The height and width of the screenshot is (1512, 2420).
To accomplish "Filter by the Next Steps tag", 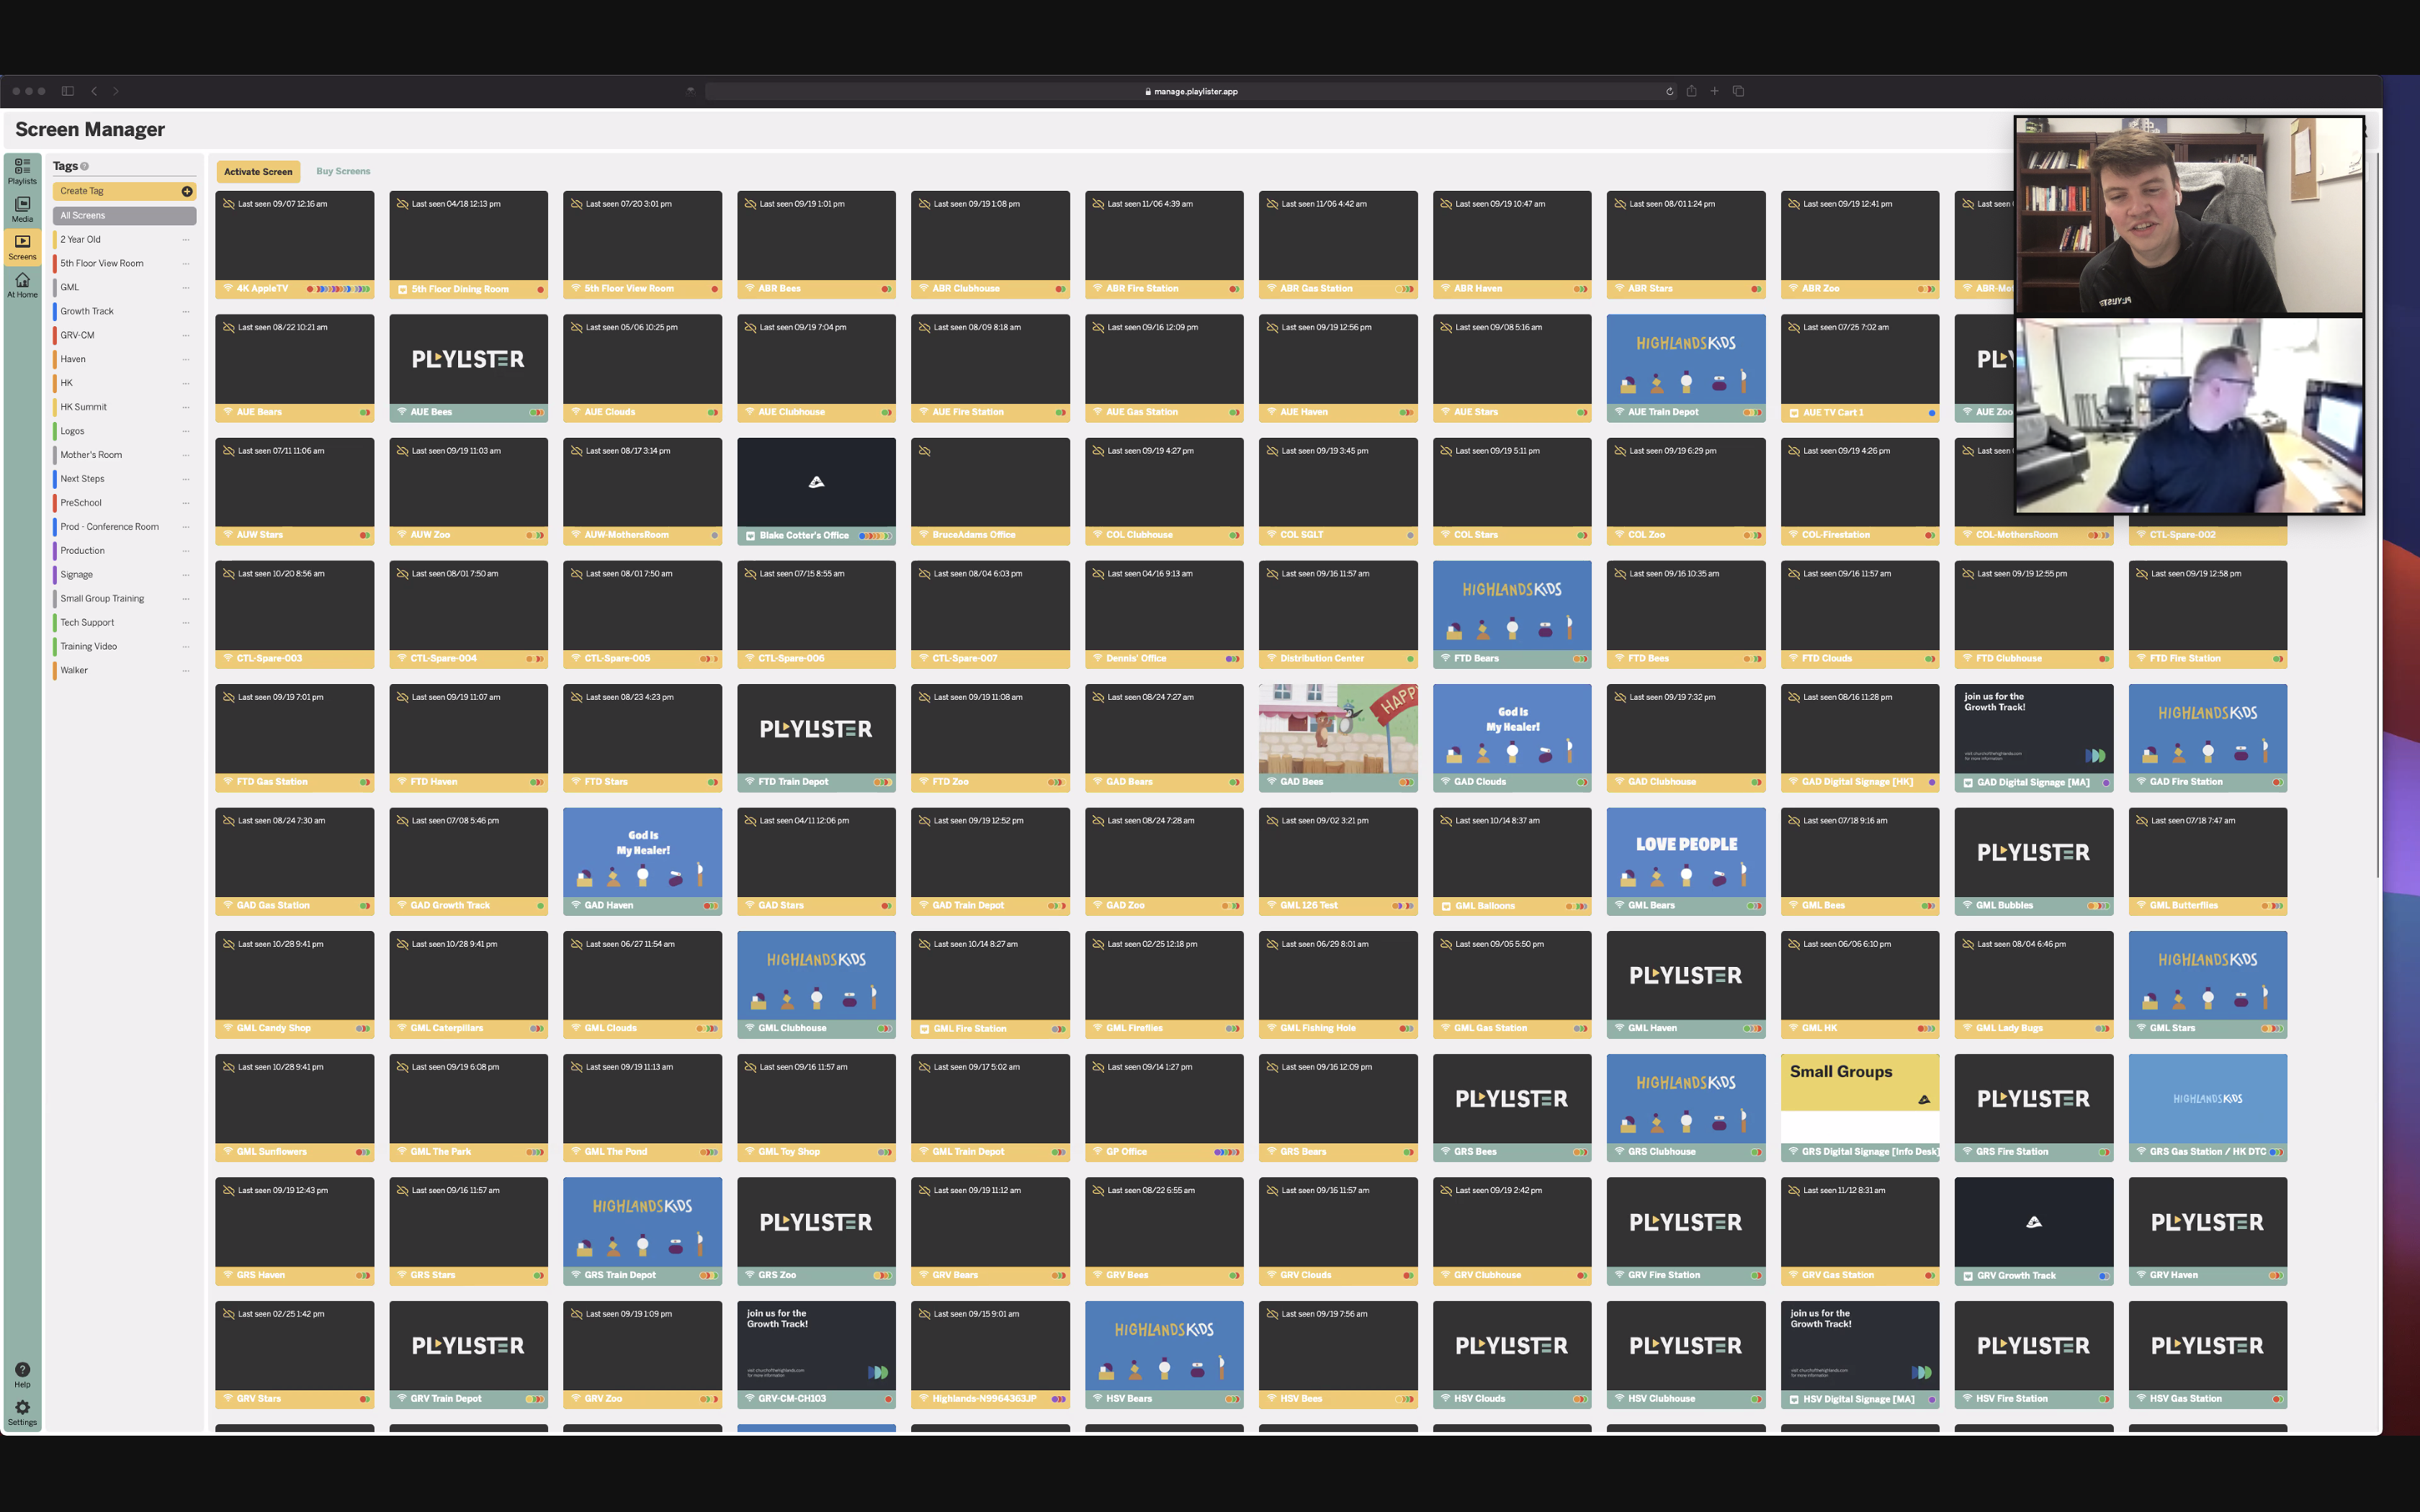I will pos(82,479).
